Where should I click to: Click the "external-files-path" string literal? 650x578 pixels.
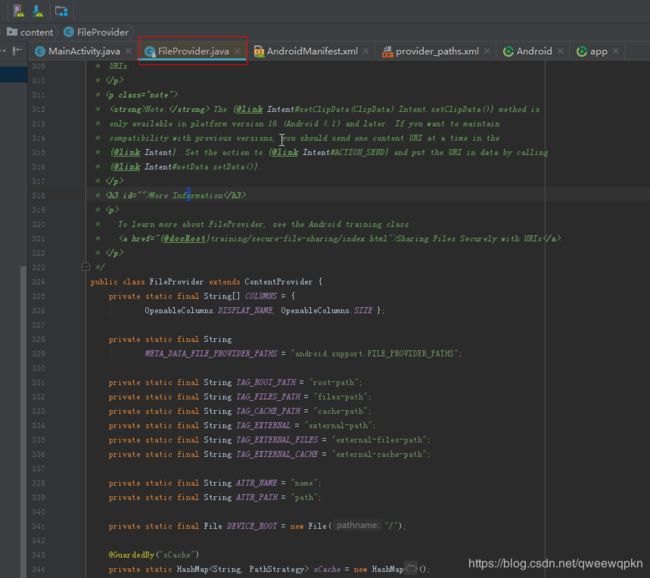coord(381,440)
